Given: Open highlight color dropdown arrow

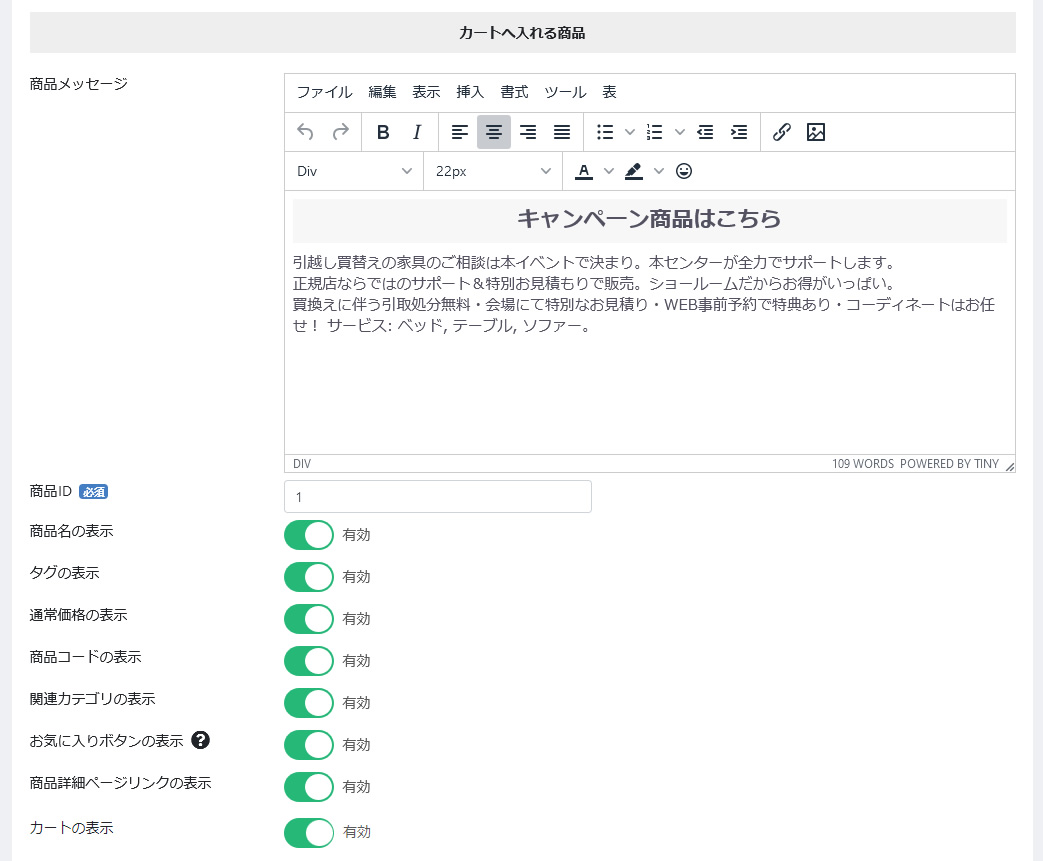Looking at the screenshot, I should 659,171.
